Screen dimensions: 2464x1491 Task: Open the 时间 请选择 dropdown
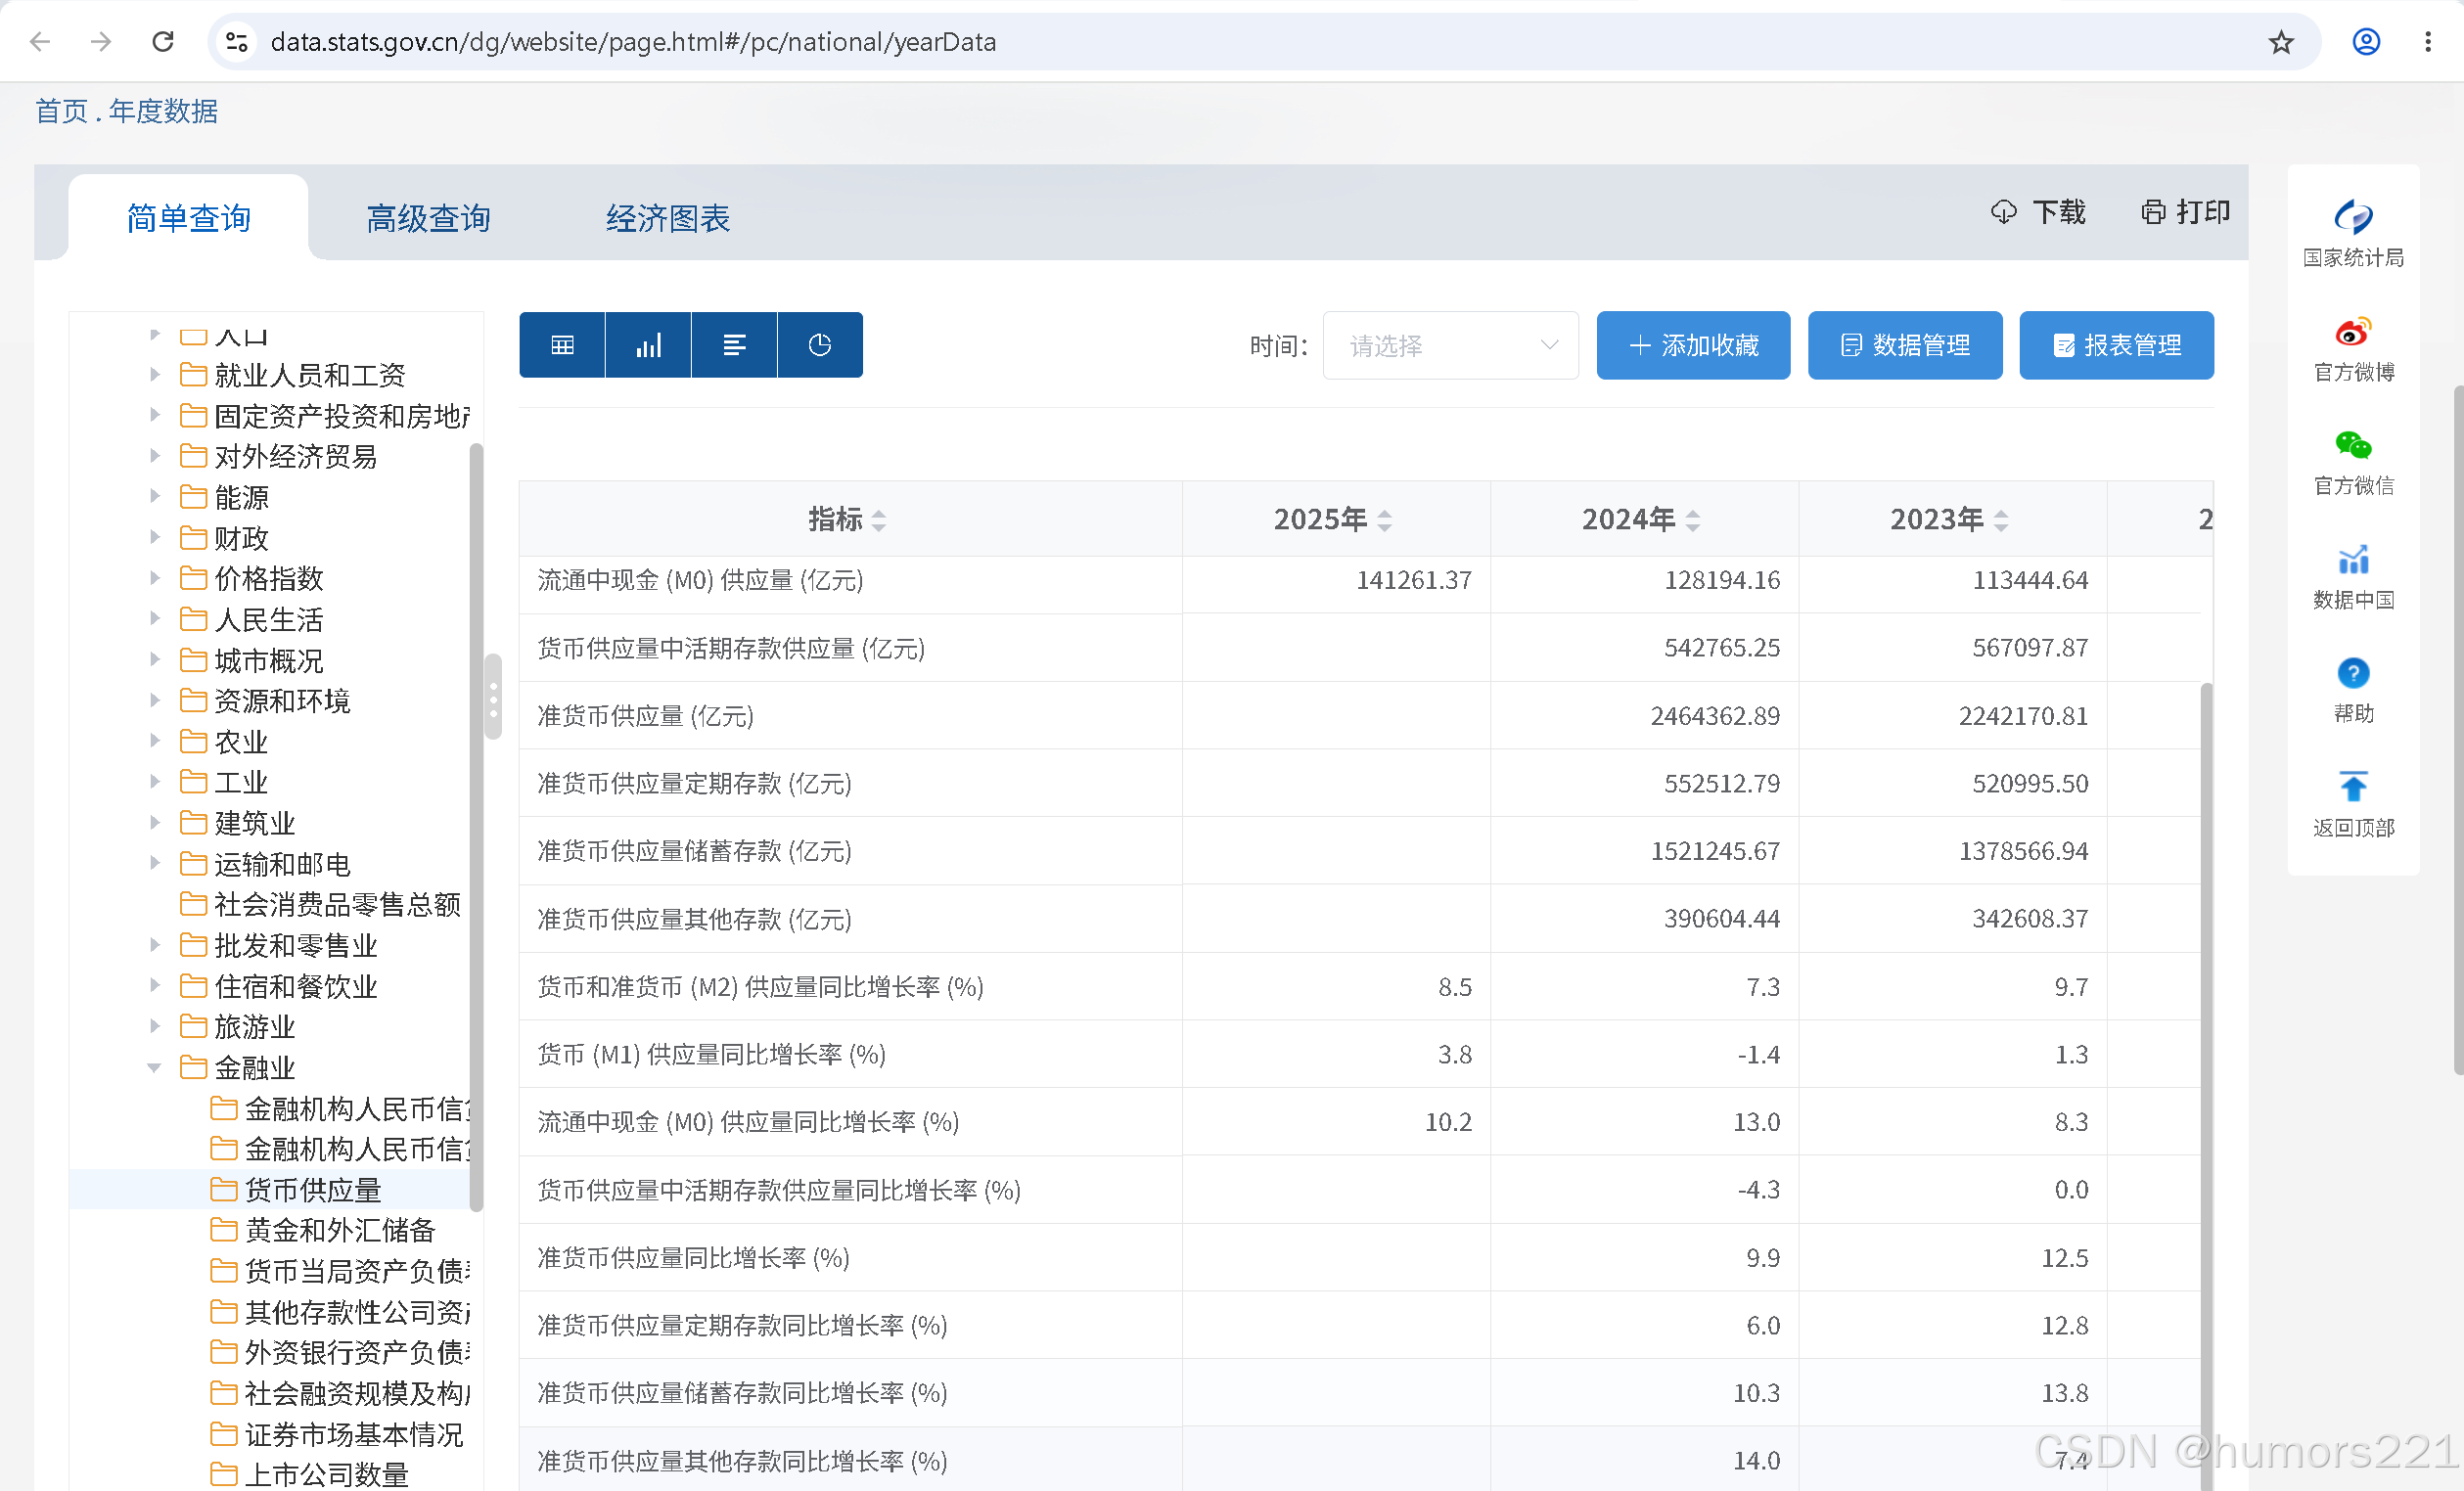[x=1451, y=345]
